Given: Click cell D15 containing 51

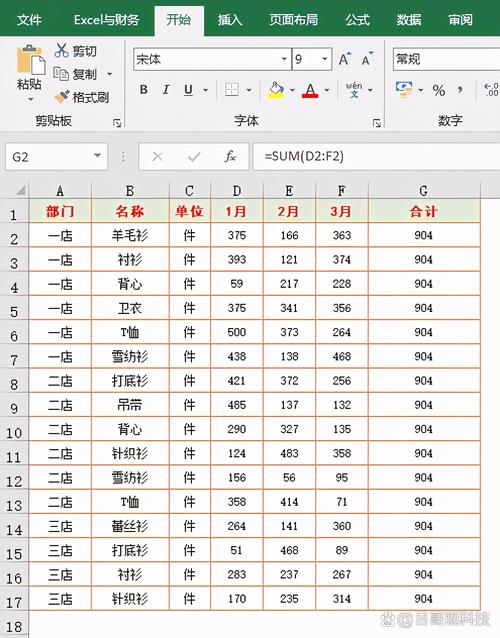Looking at the screenshot, I should (x=237, y=550).
